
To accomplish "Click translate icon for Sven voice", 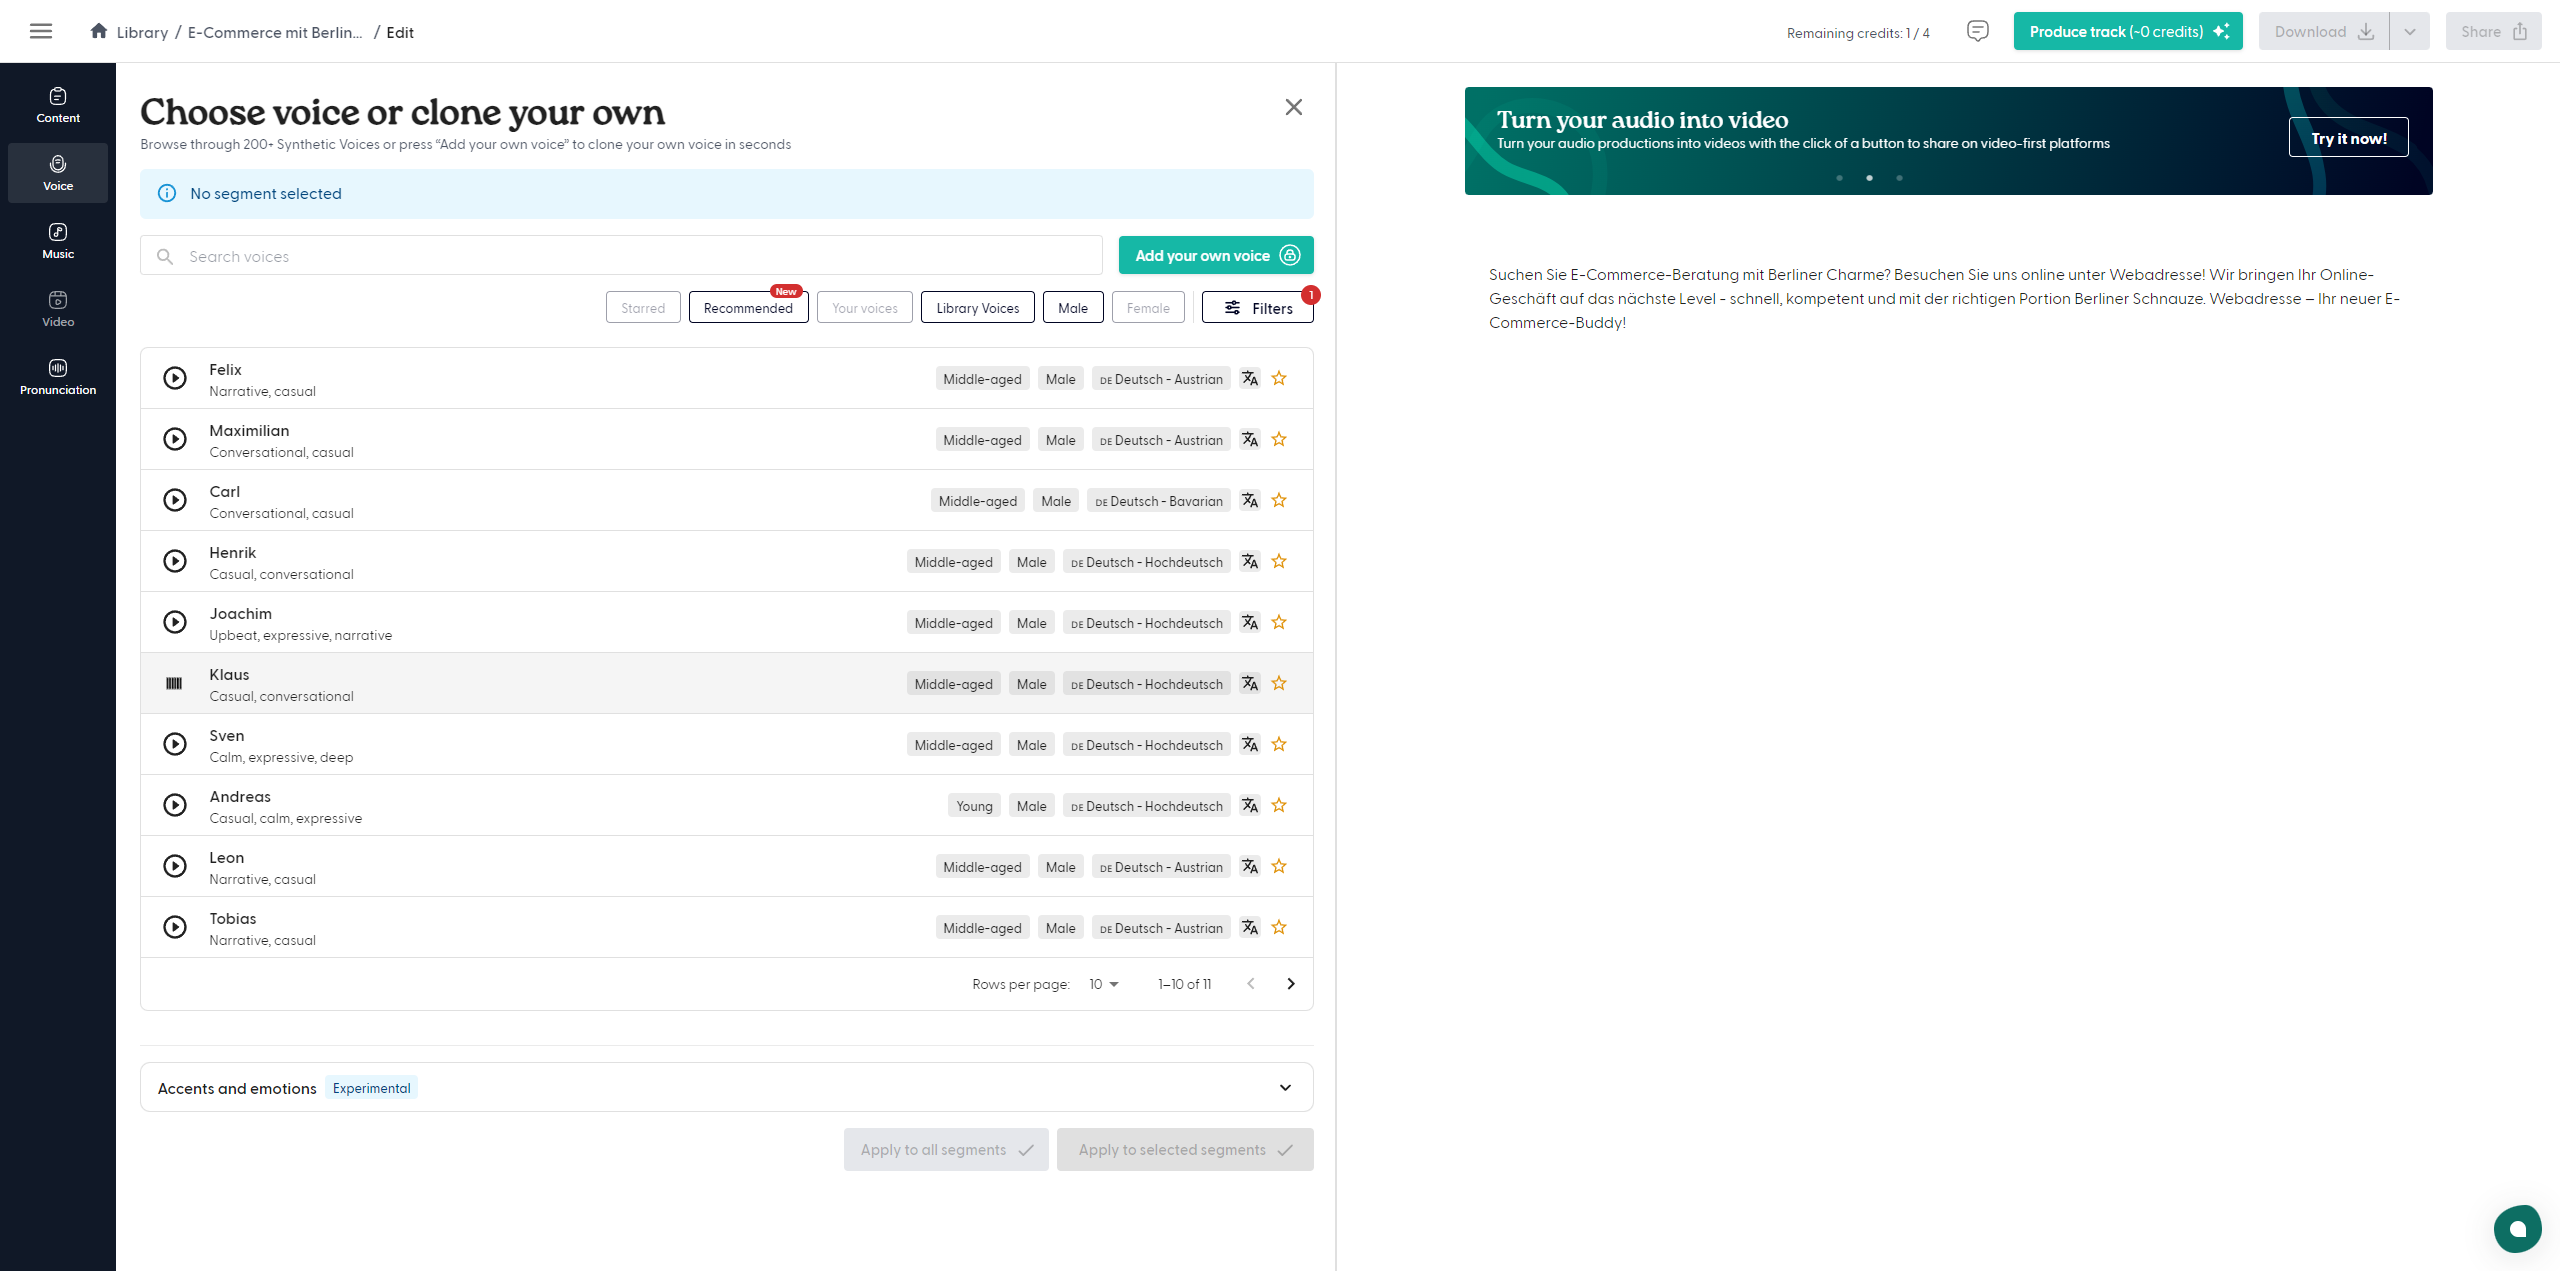I will 1250,744.
